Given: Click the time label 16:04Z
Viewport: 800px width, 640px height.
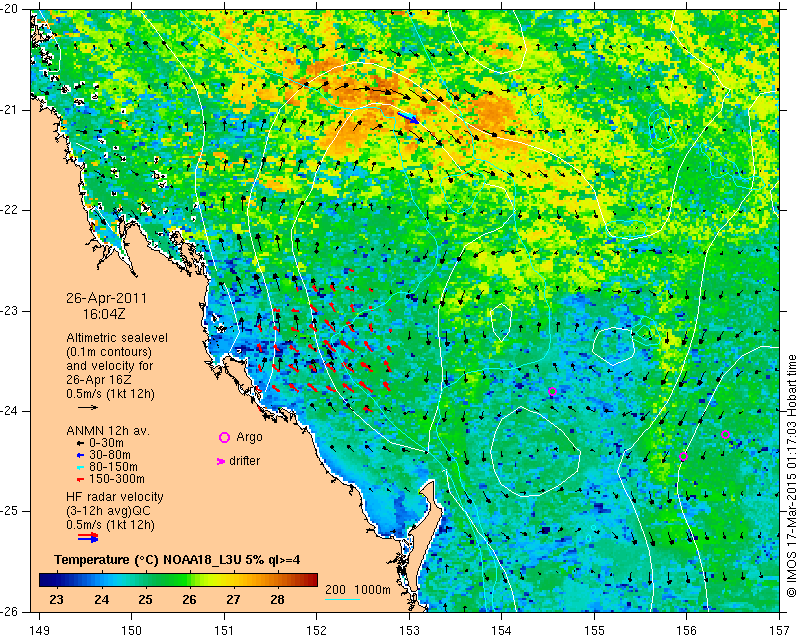Looking at the screenshot, I should (x=104, y=314).
